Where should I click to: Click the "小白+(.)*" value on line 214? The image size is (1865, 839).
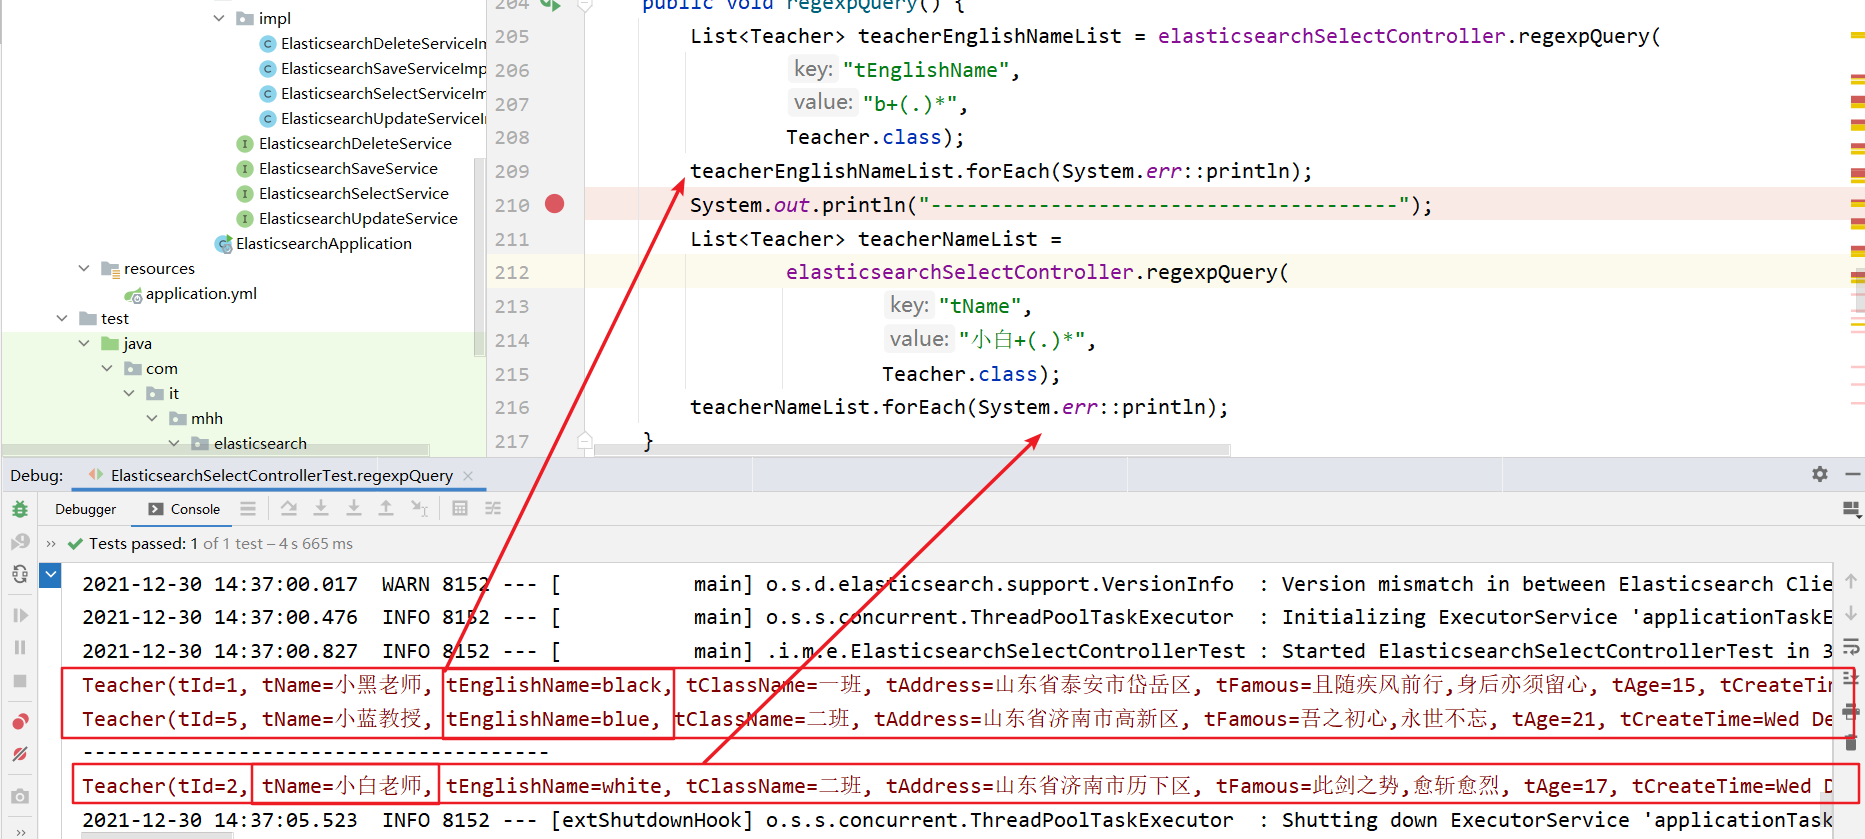1022,340
